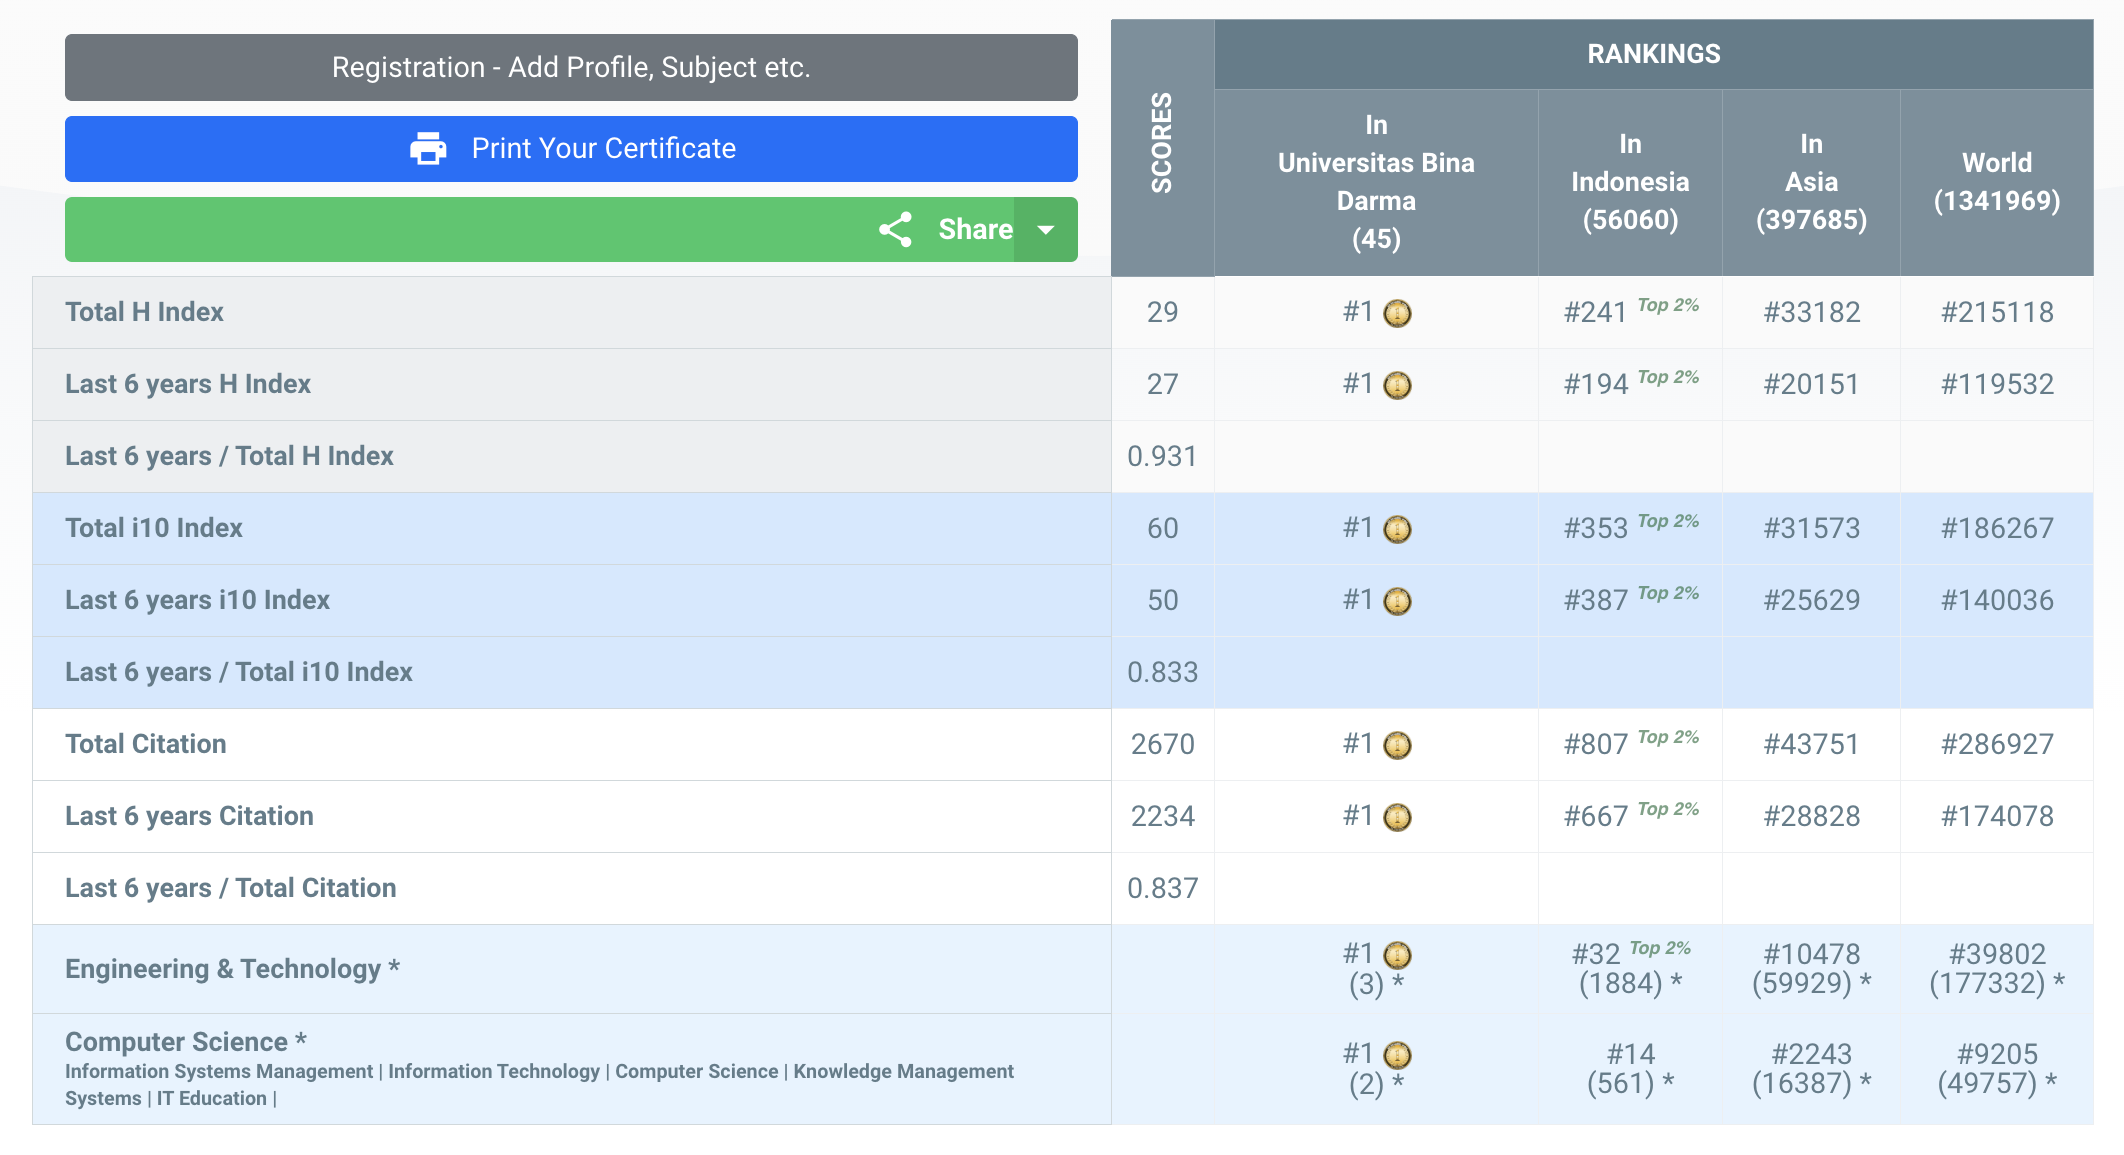Click Indonesia rank #32 for Engineering & Technology

point(1595,955)
